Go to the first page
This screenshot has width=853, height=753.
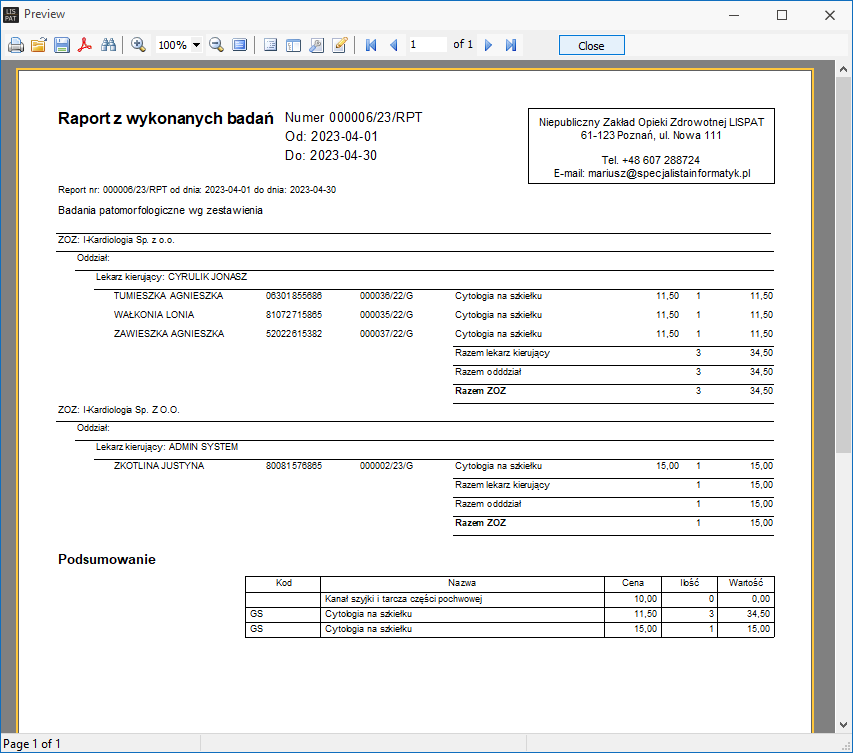(x=371, y=45)
